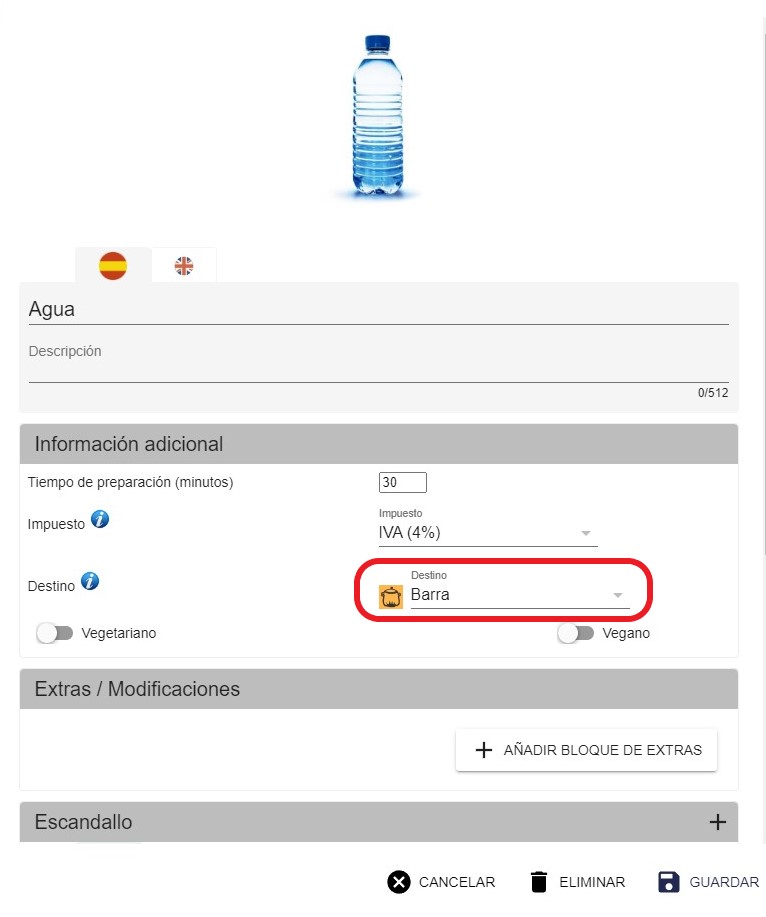The width and height of the screenshot is (766, 917).
Task: Click the Añadir bloque de extras button
Action: click(x=586, y=750)
